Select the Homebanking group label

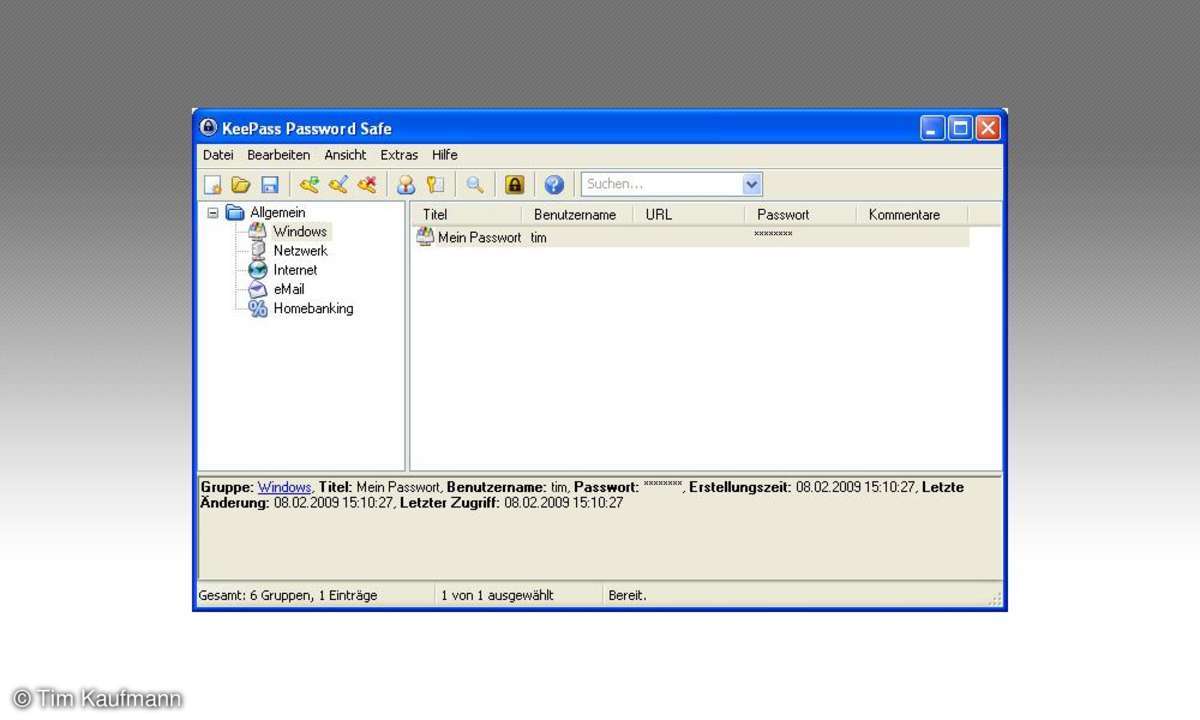(x=313, y=308)
